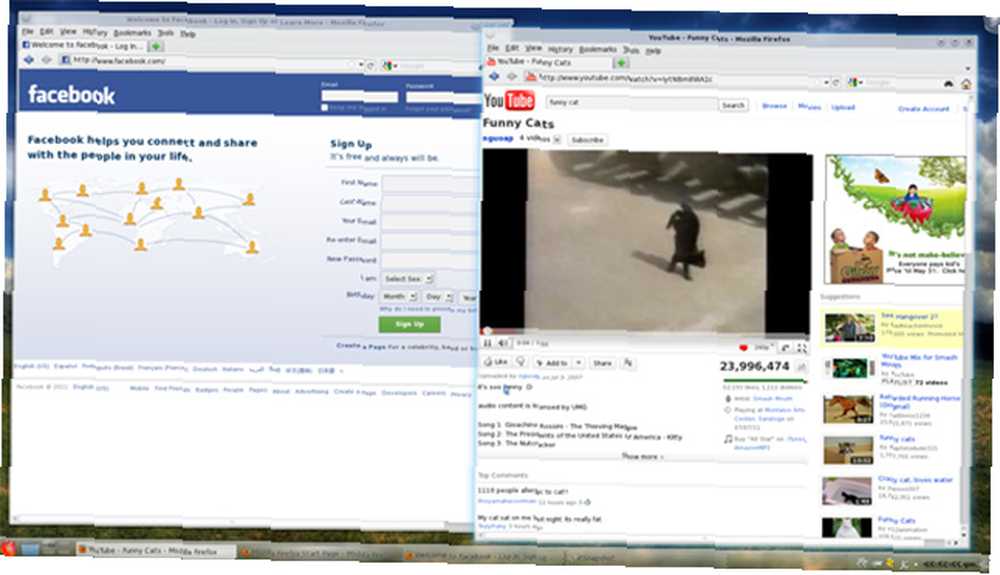Expand the uploader's videos dropdown arrow
1000x575 pixels.
pos(557,139)
